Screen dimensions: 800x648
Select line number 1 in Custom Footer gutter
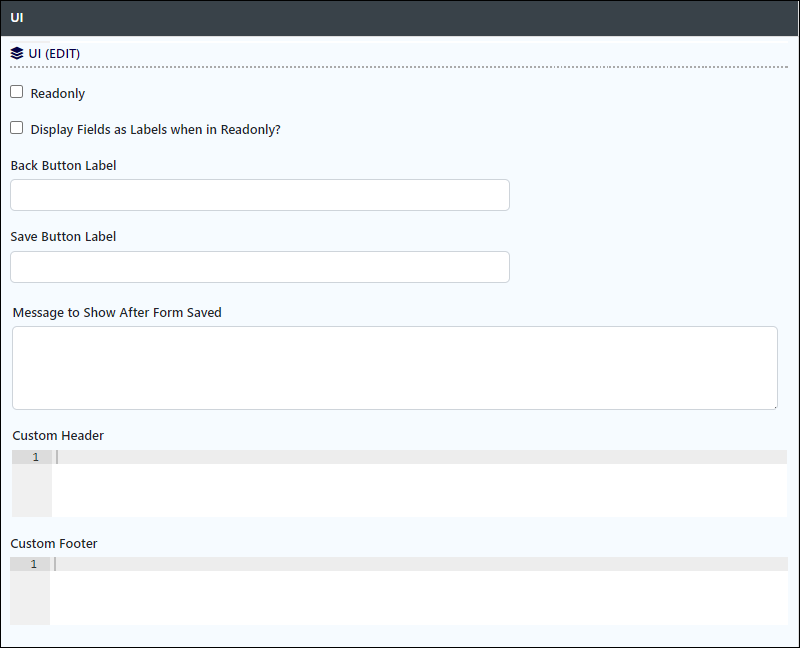pyautogui.click(x=34, y=564)
